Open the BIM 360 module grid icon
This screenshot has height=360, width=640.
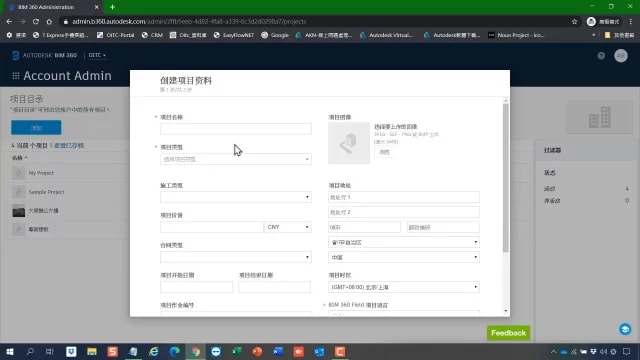(x=16, y=76)
